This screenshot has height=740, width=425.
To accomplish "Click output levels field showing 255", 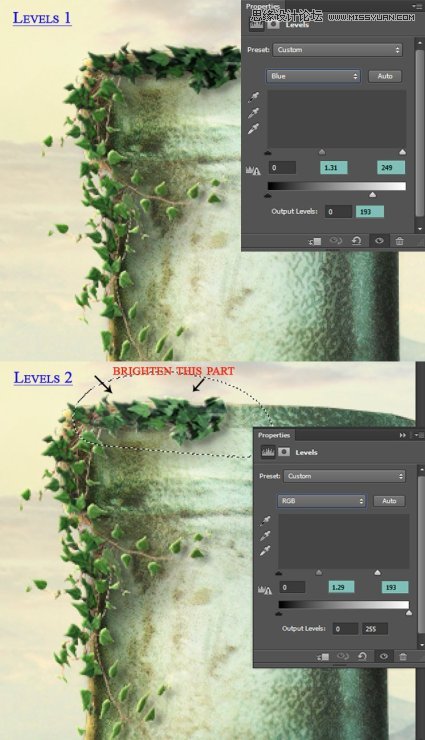I will tap(375, 629).
